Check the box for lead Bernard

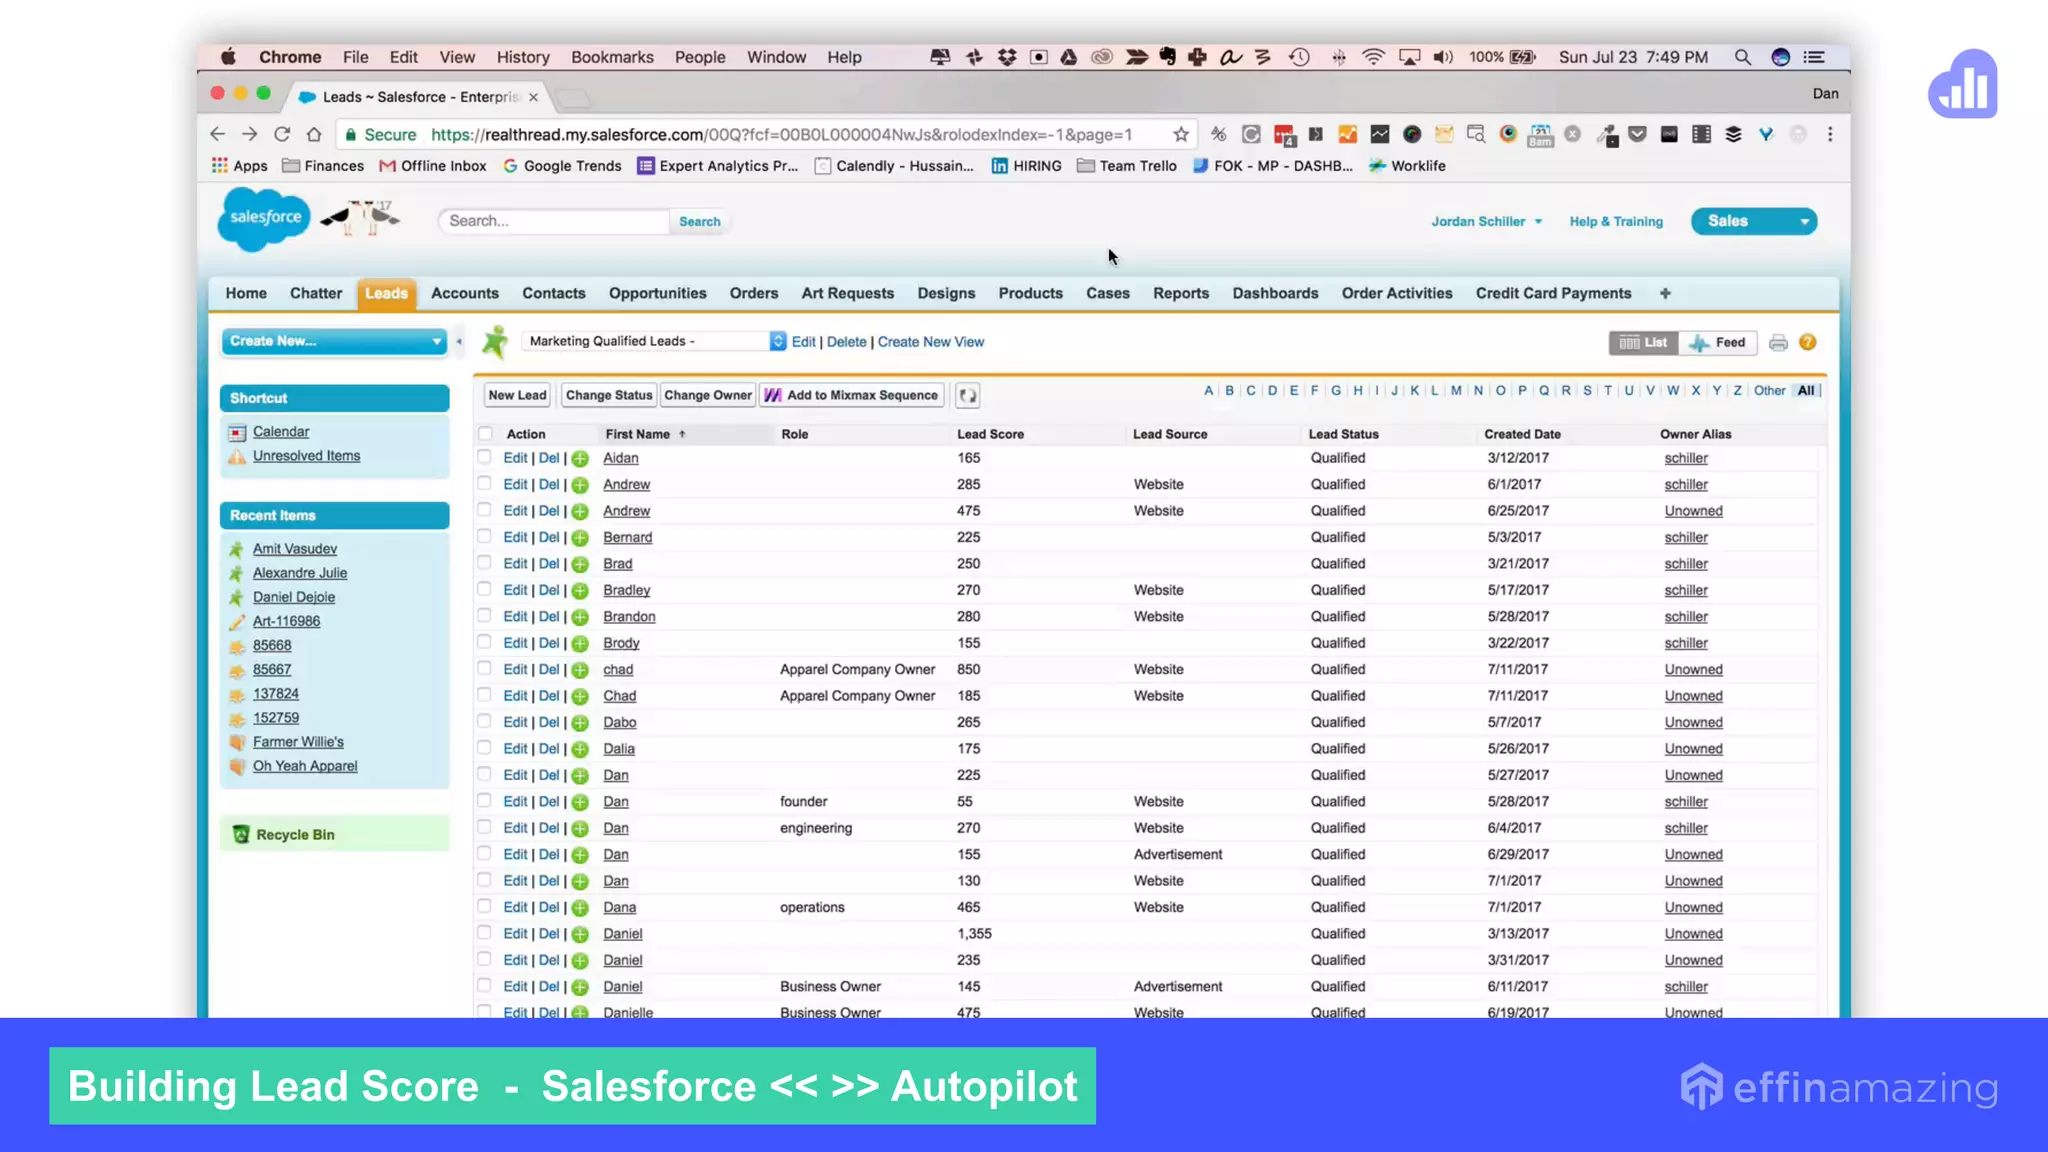pos(485,536)
